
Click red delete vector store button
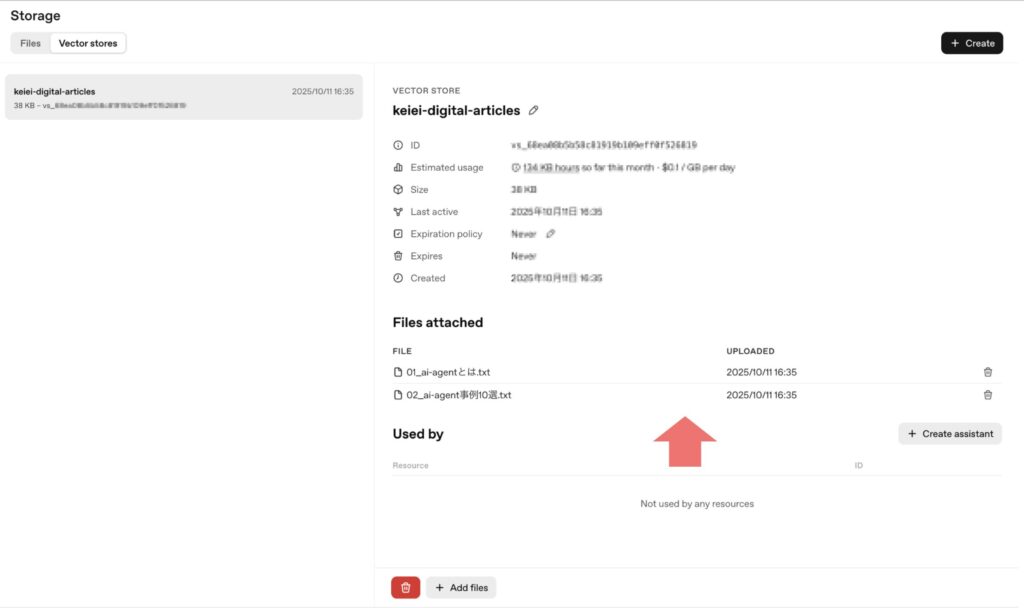click(405, 587)
